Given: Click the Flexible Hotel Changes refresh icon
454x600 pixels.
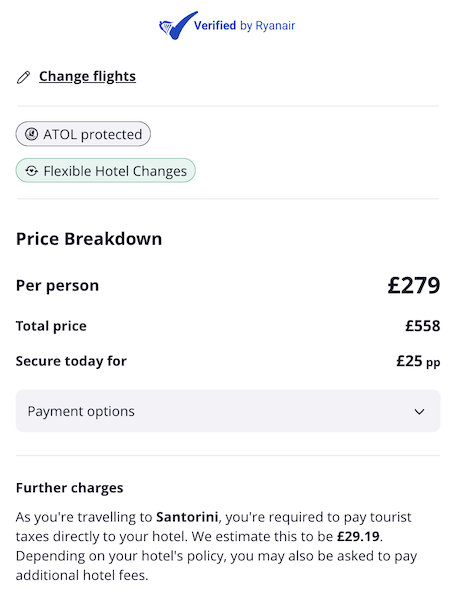Looking at the screenshot, I should (31, 171).
